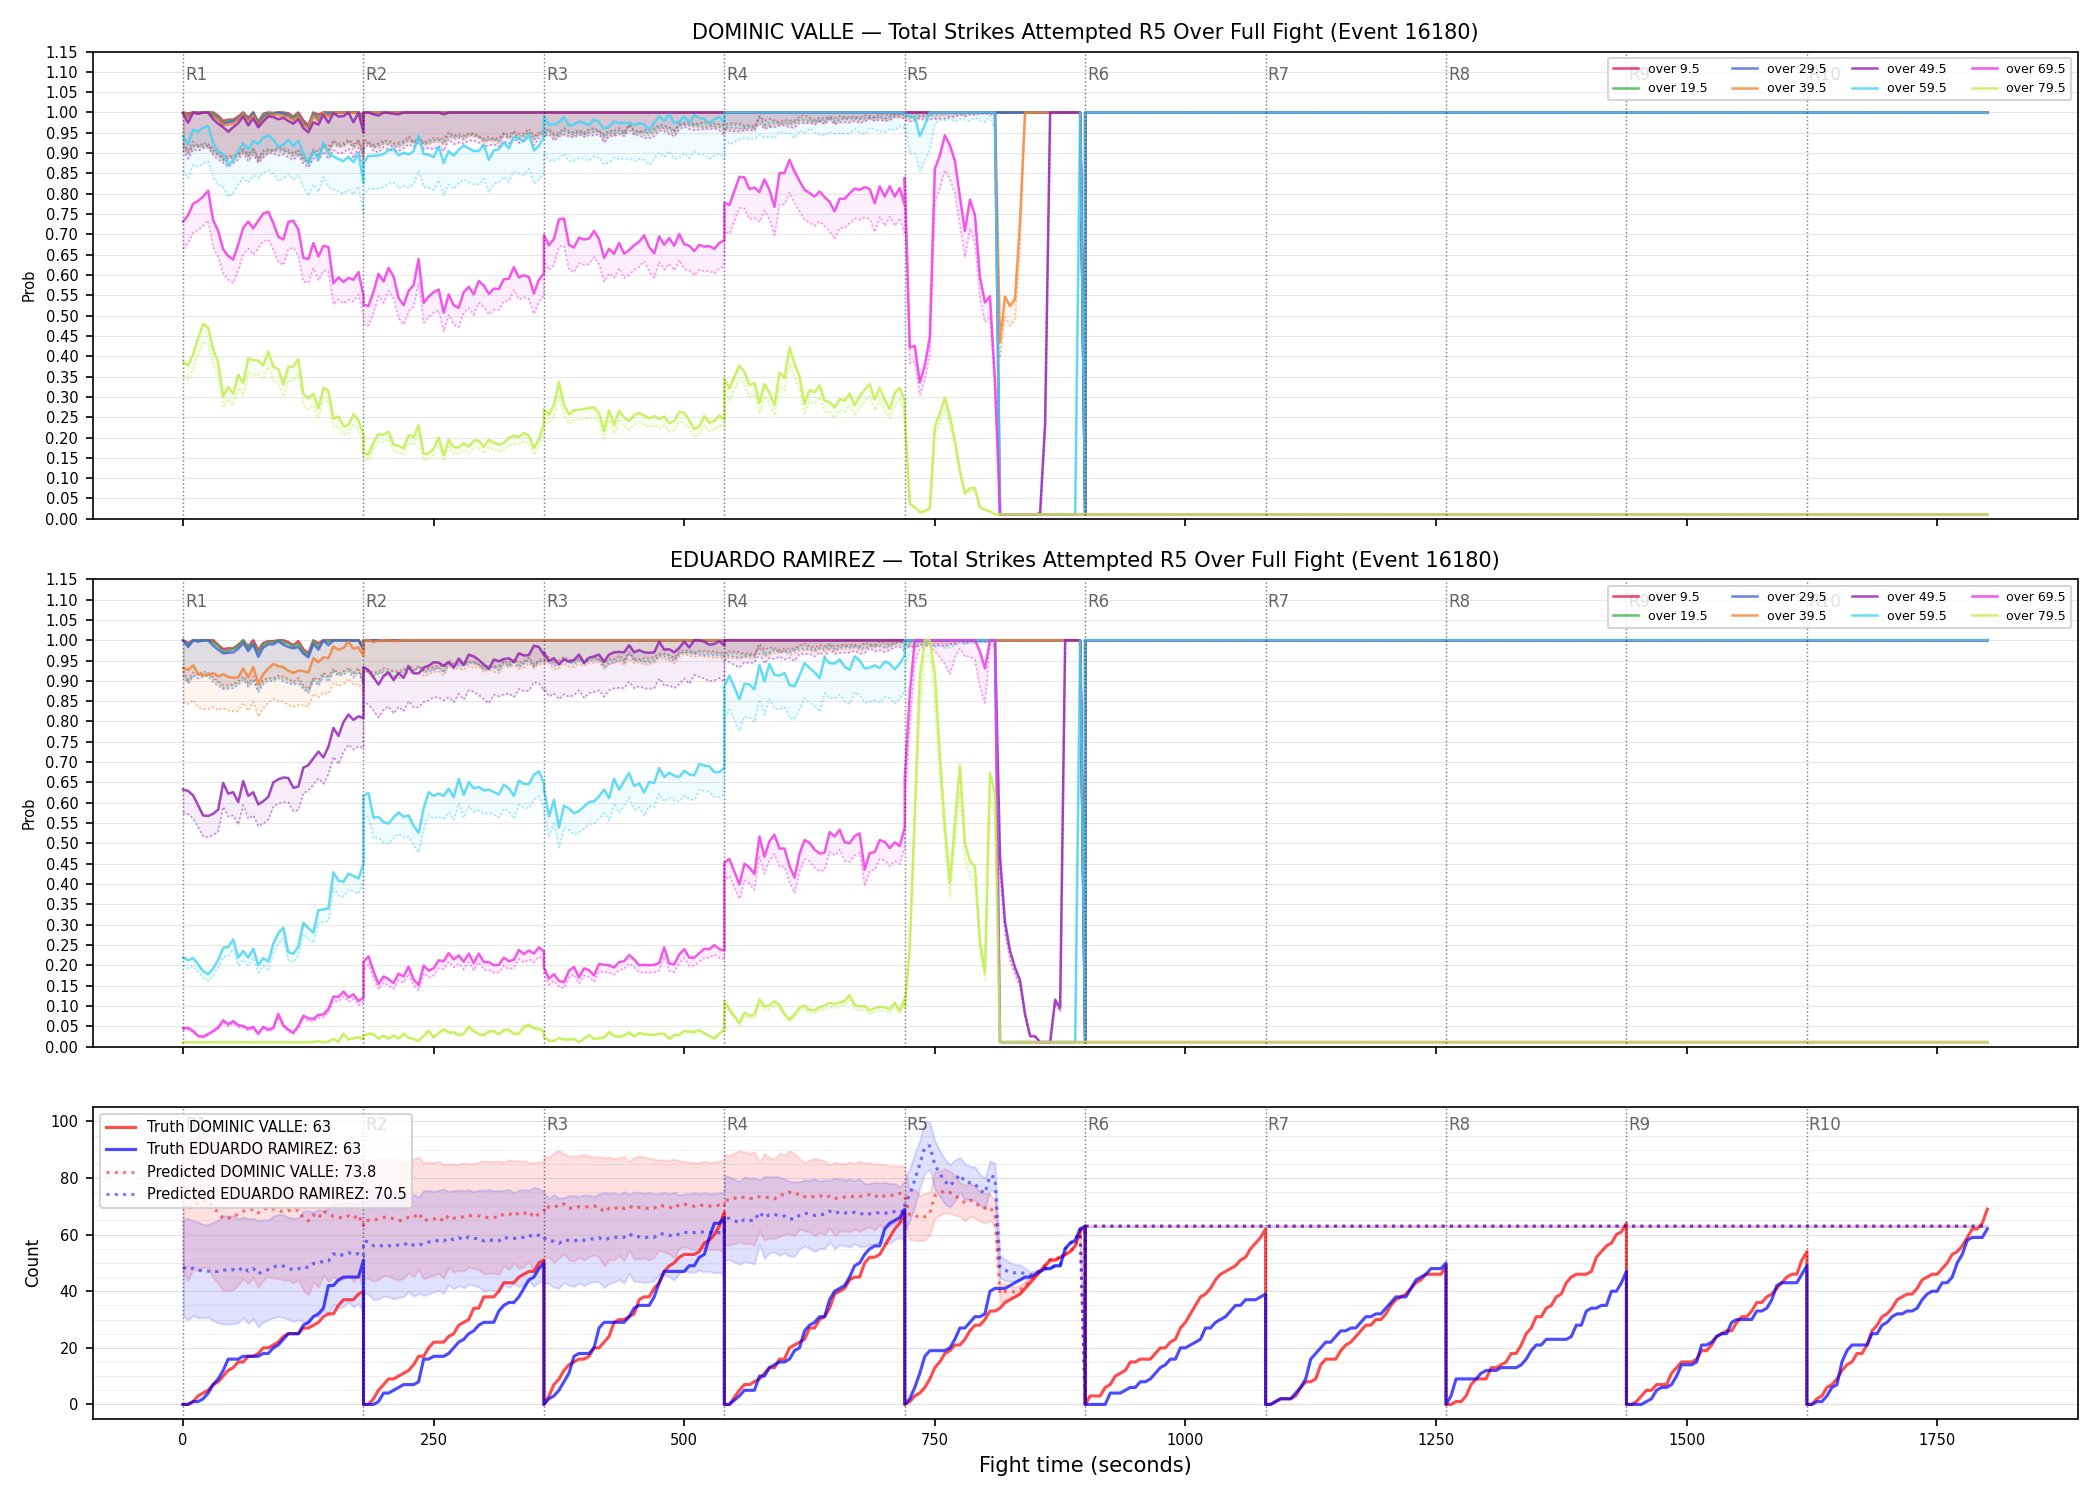This screenshot has height=1500, width=2100.
Task: Click the R5 round marker in top chart
Action: coord(917,74)
